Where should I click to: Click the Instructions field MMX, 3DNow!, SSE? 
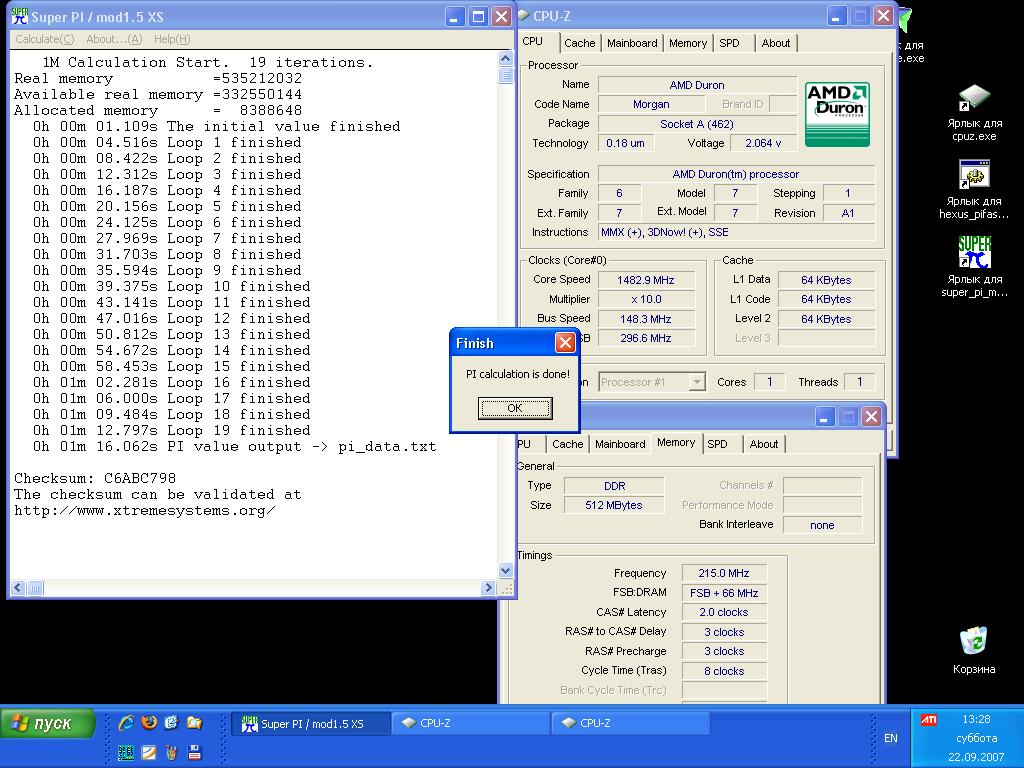[x=737, y=232]
